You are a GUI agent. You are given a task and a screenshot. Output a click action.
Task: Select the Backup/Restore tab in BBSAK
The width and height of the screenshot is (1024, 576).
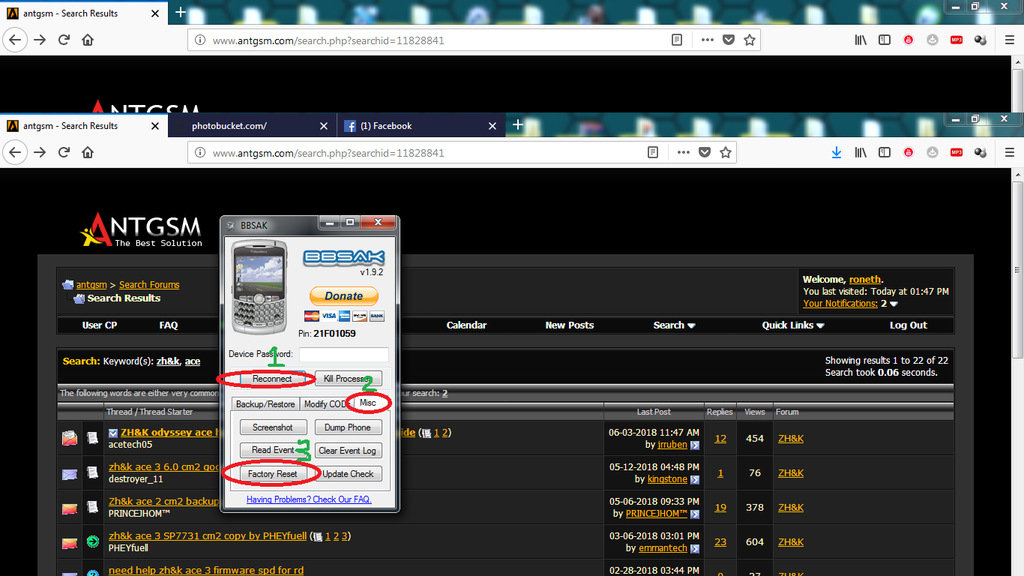tap(265, 404)
